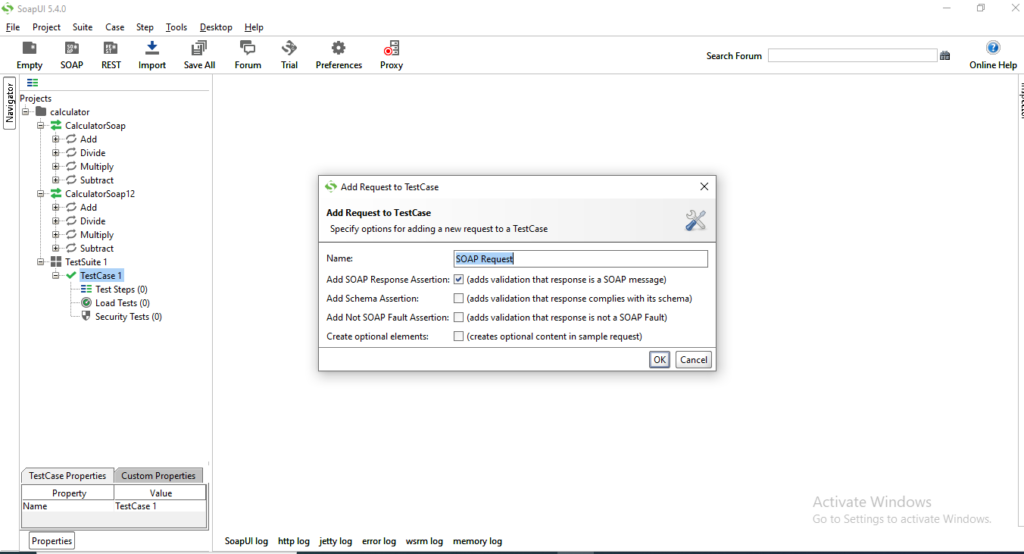Click the navigator list view icon
This screenshot has height=554, width=1024.
pyautogui.click(x=33, y=83)
